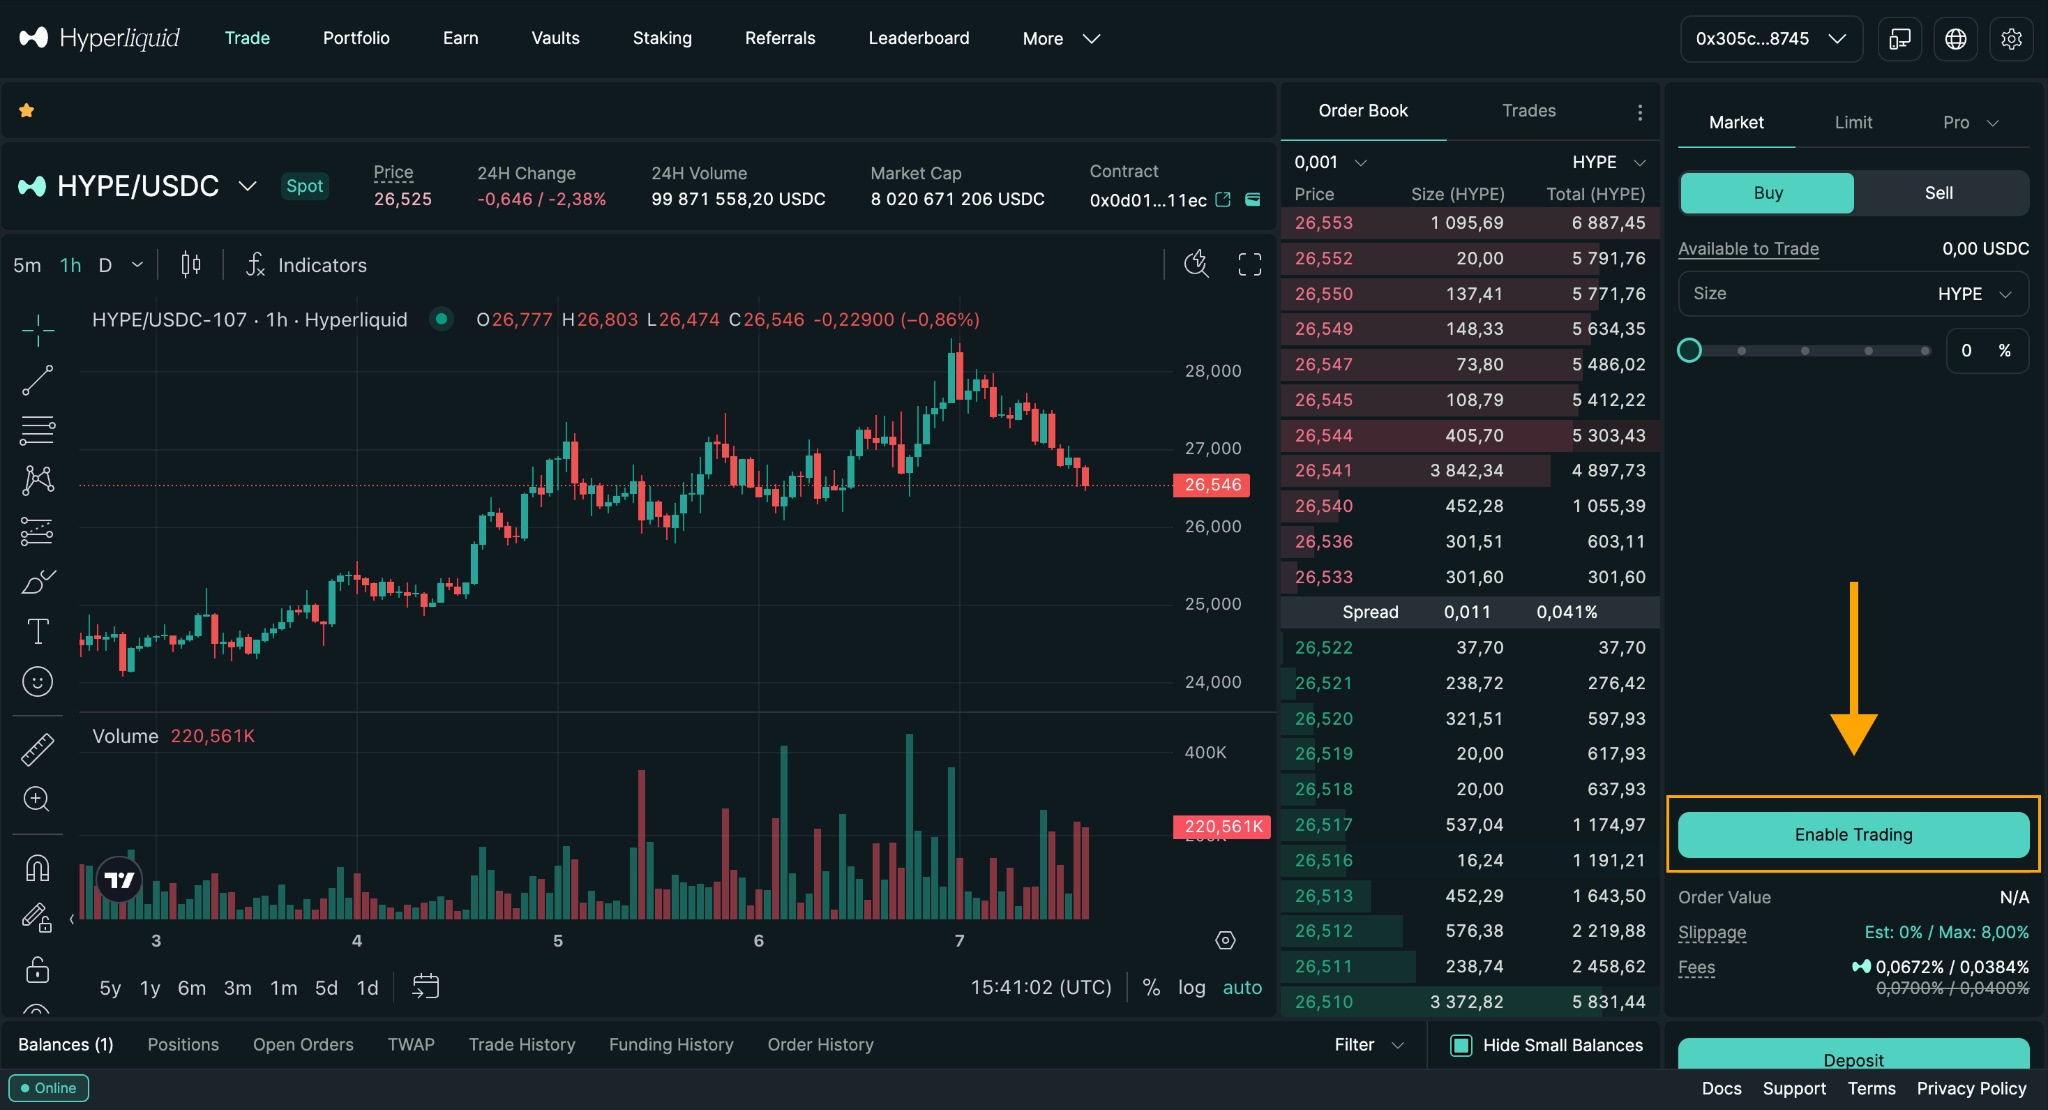Open the forecasting and position tool
The width and height of the screenshot is (2048, 1110).
click(x=38, y=531)
